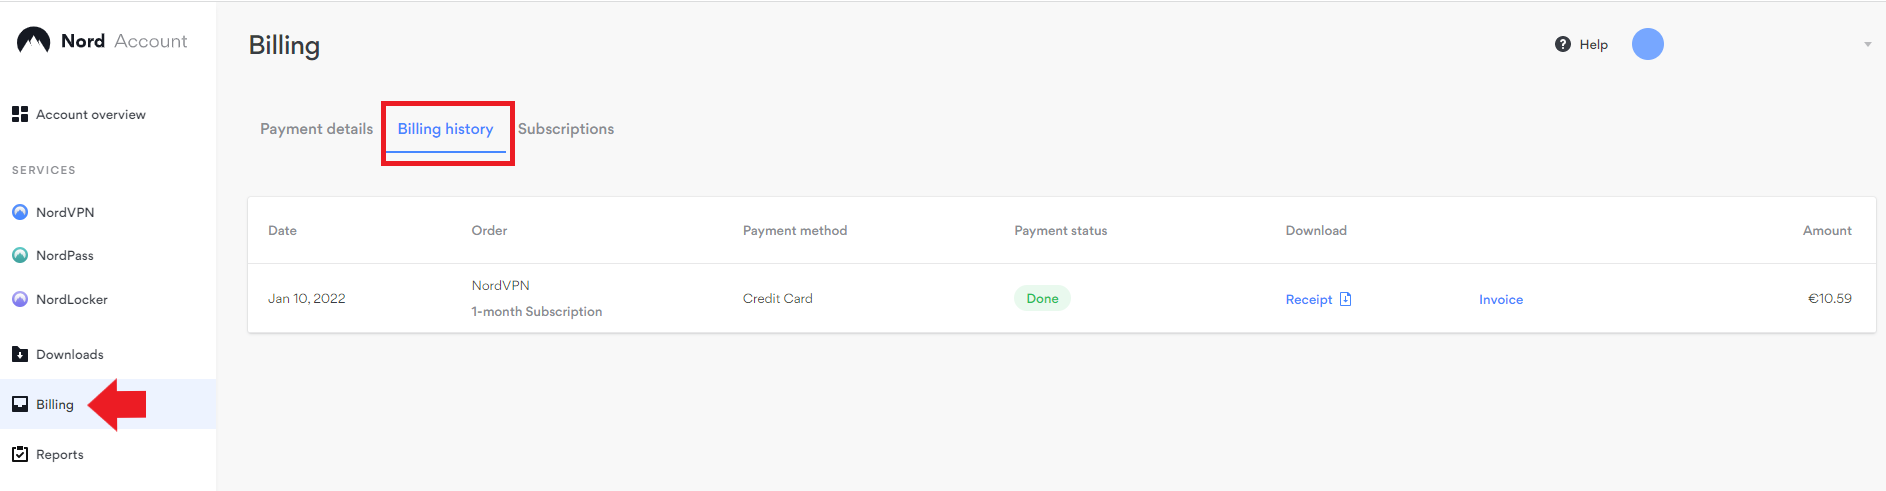Click the Billing icon in sidebar

(20, 404)
